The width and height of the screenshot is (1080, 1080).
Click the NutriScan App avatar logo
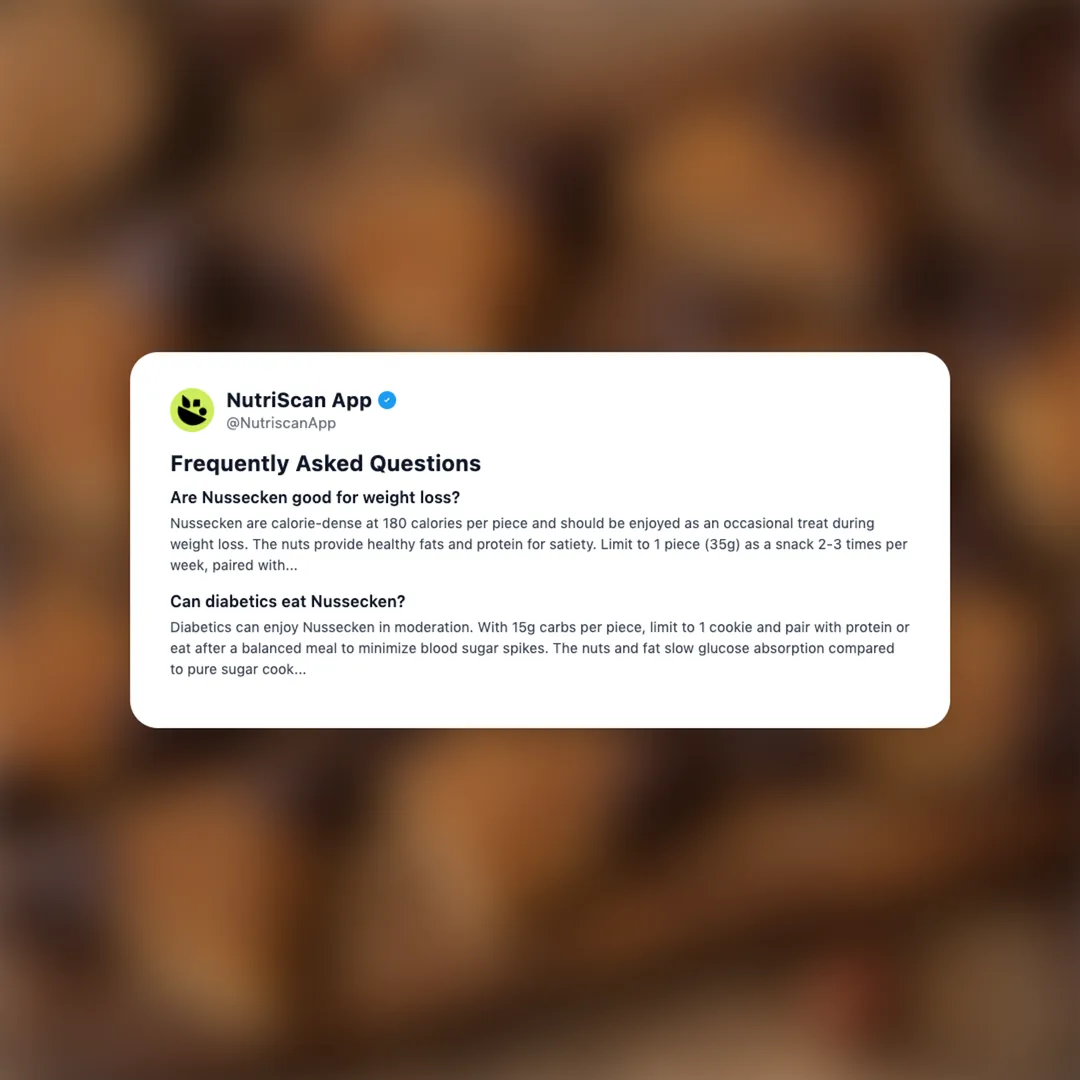point(192,410)
